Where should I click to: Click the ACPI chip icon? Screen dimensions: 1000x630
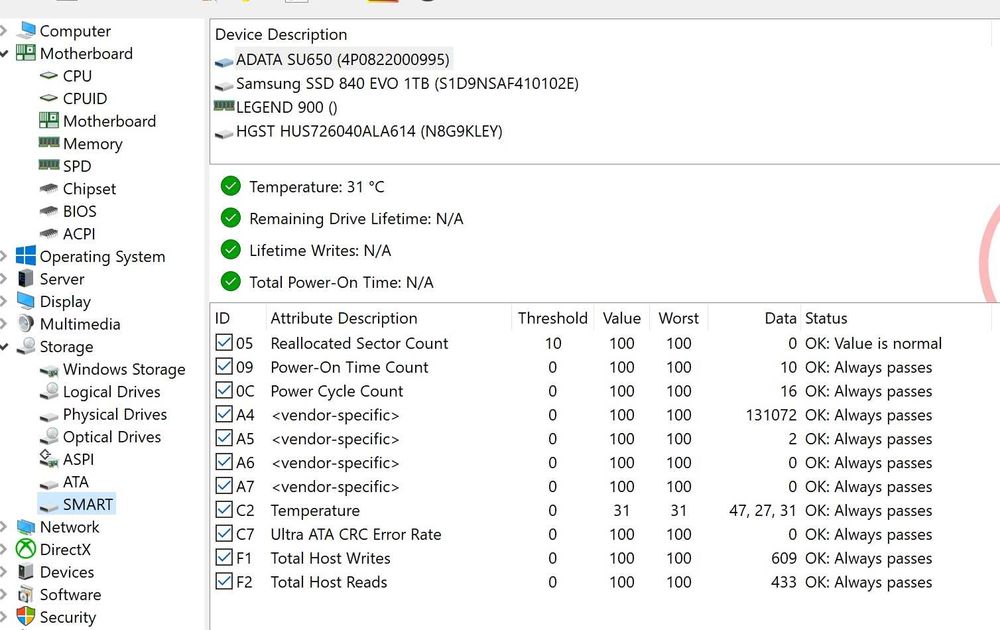pyautogui.click(x=49, y=233)
